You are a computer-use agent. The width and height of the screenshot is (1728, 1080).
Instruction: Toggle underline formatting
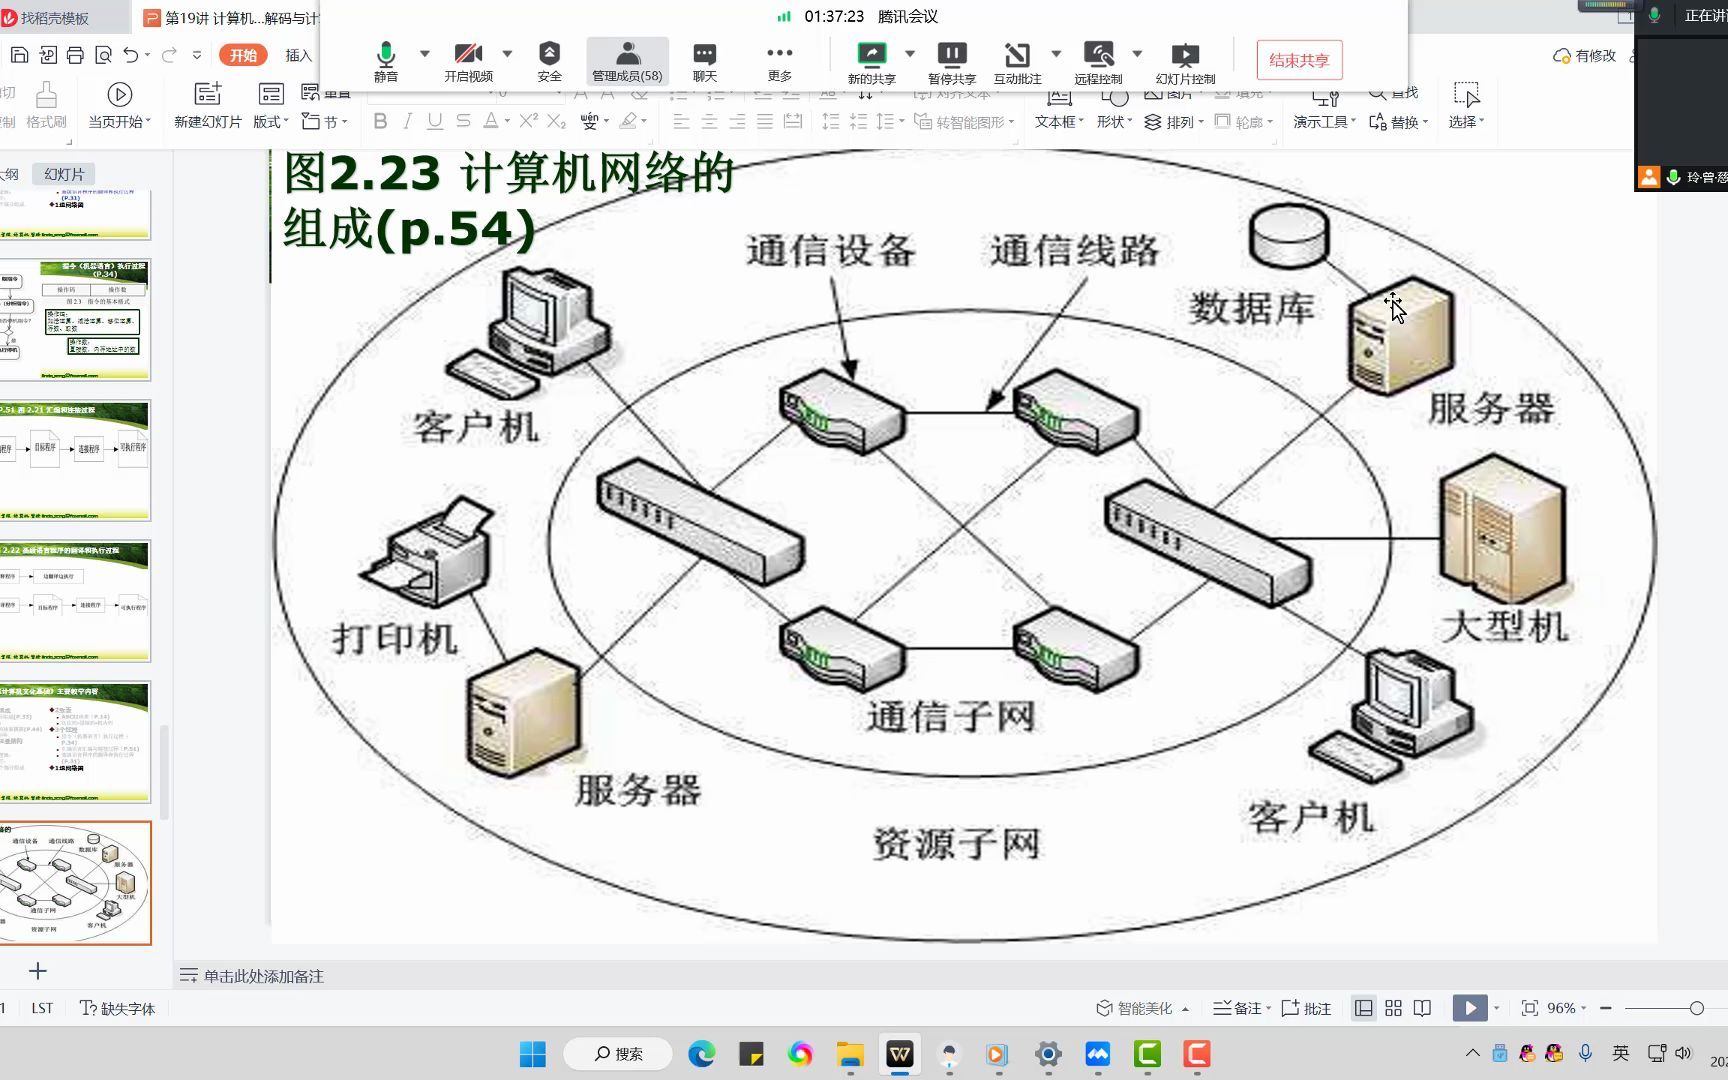[x=434, y=121]
